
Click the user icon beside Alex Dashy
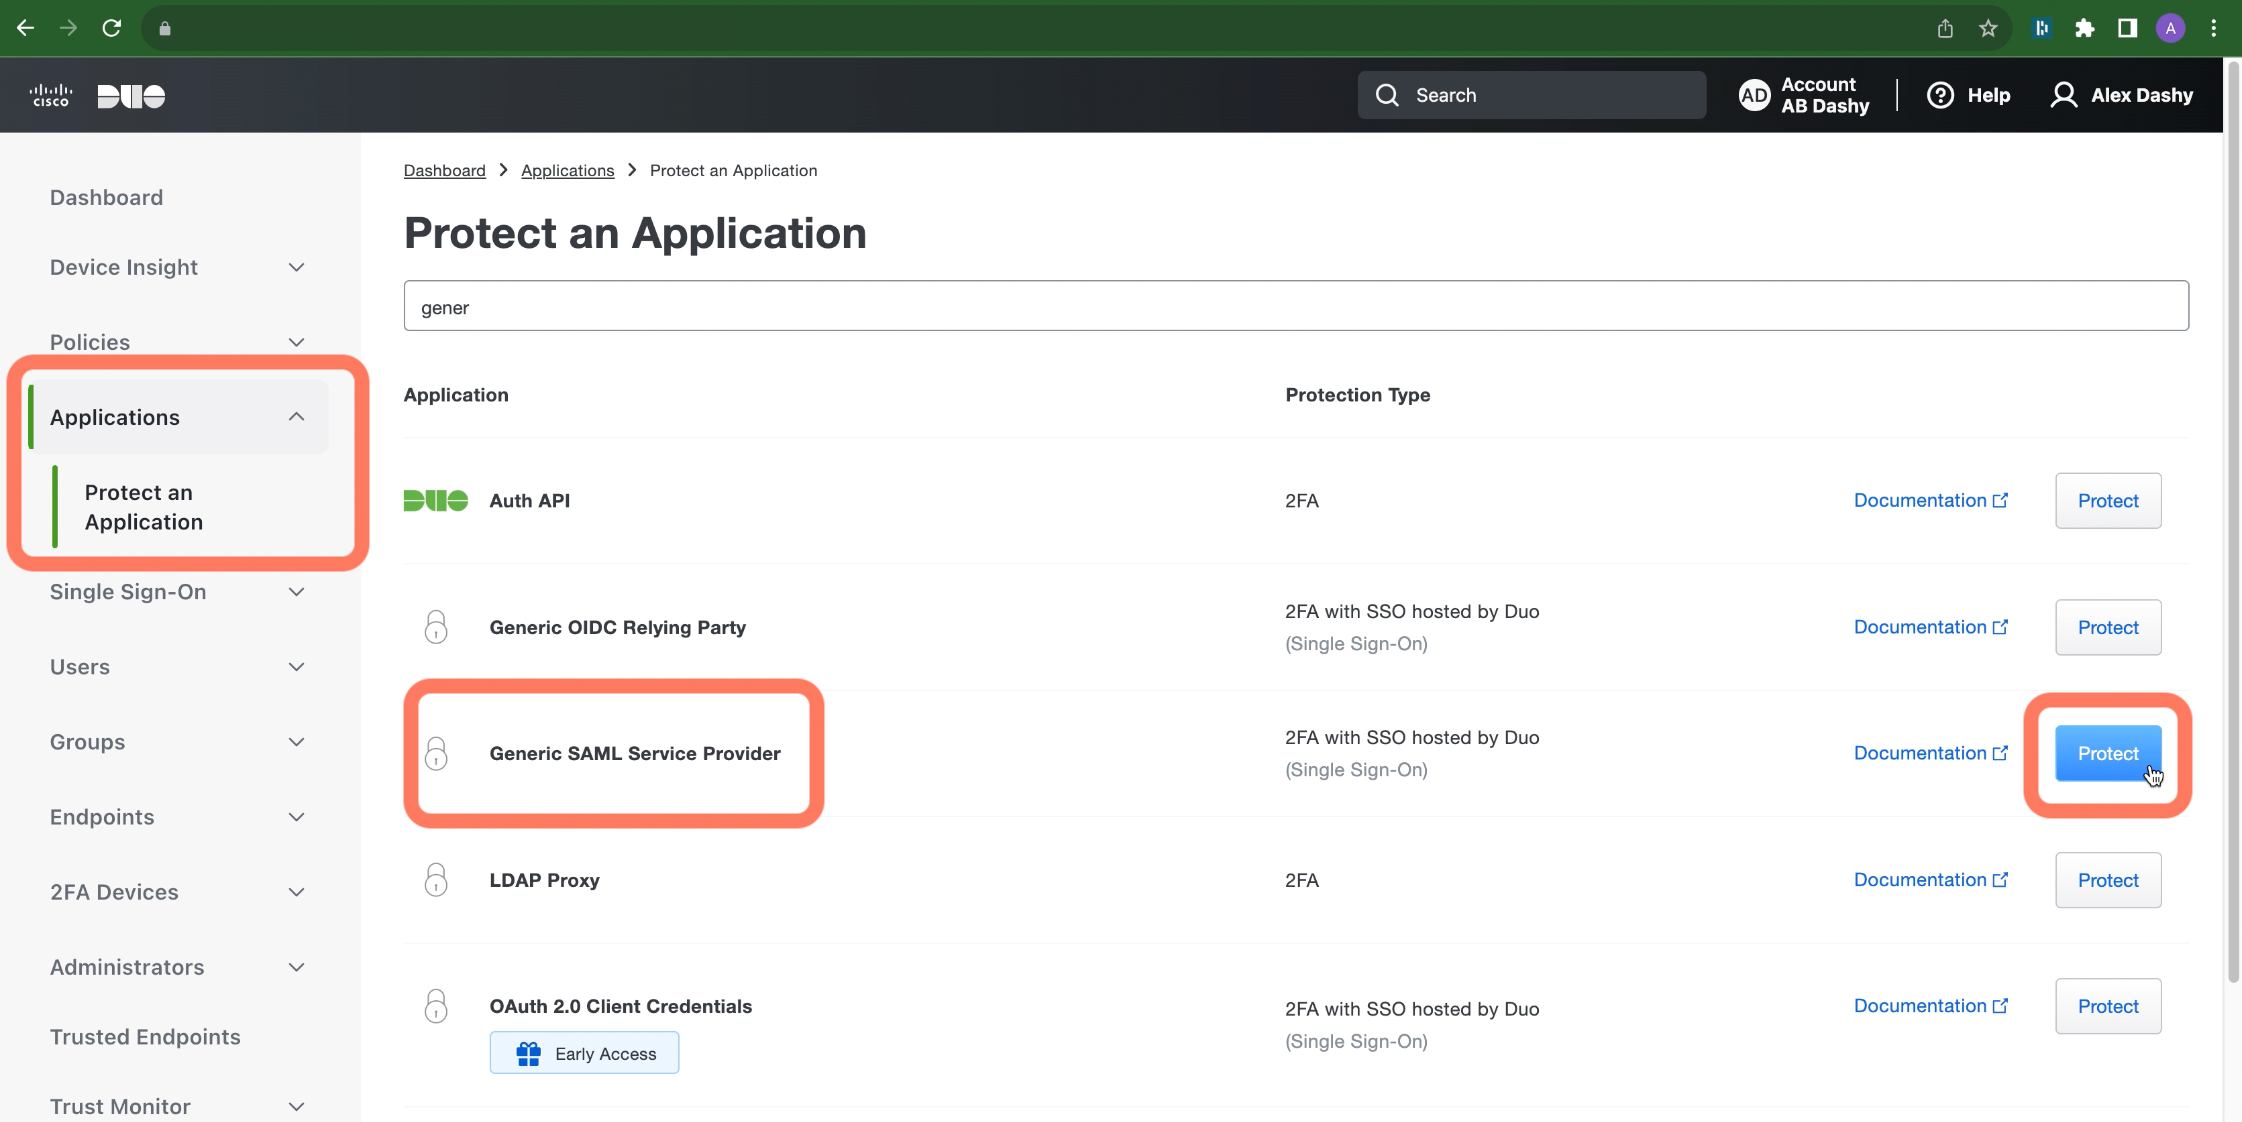pyautogui.click(x=2064, y=95)
